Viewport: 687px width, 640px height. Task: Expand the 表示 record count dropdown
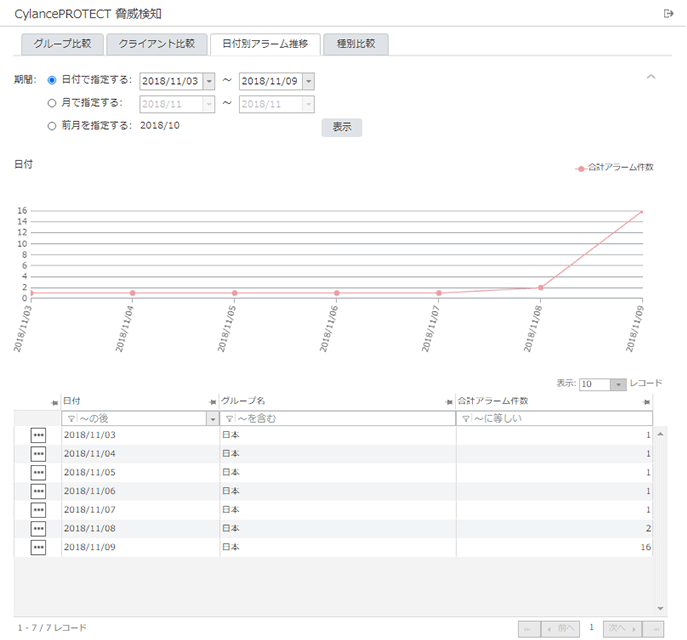[619, 384]
